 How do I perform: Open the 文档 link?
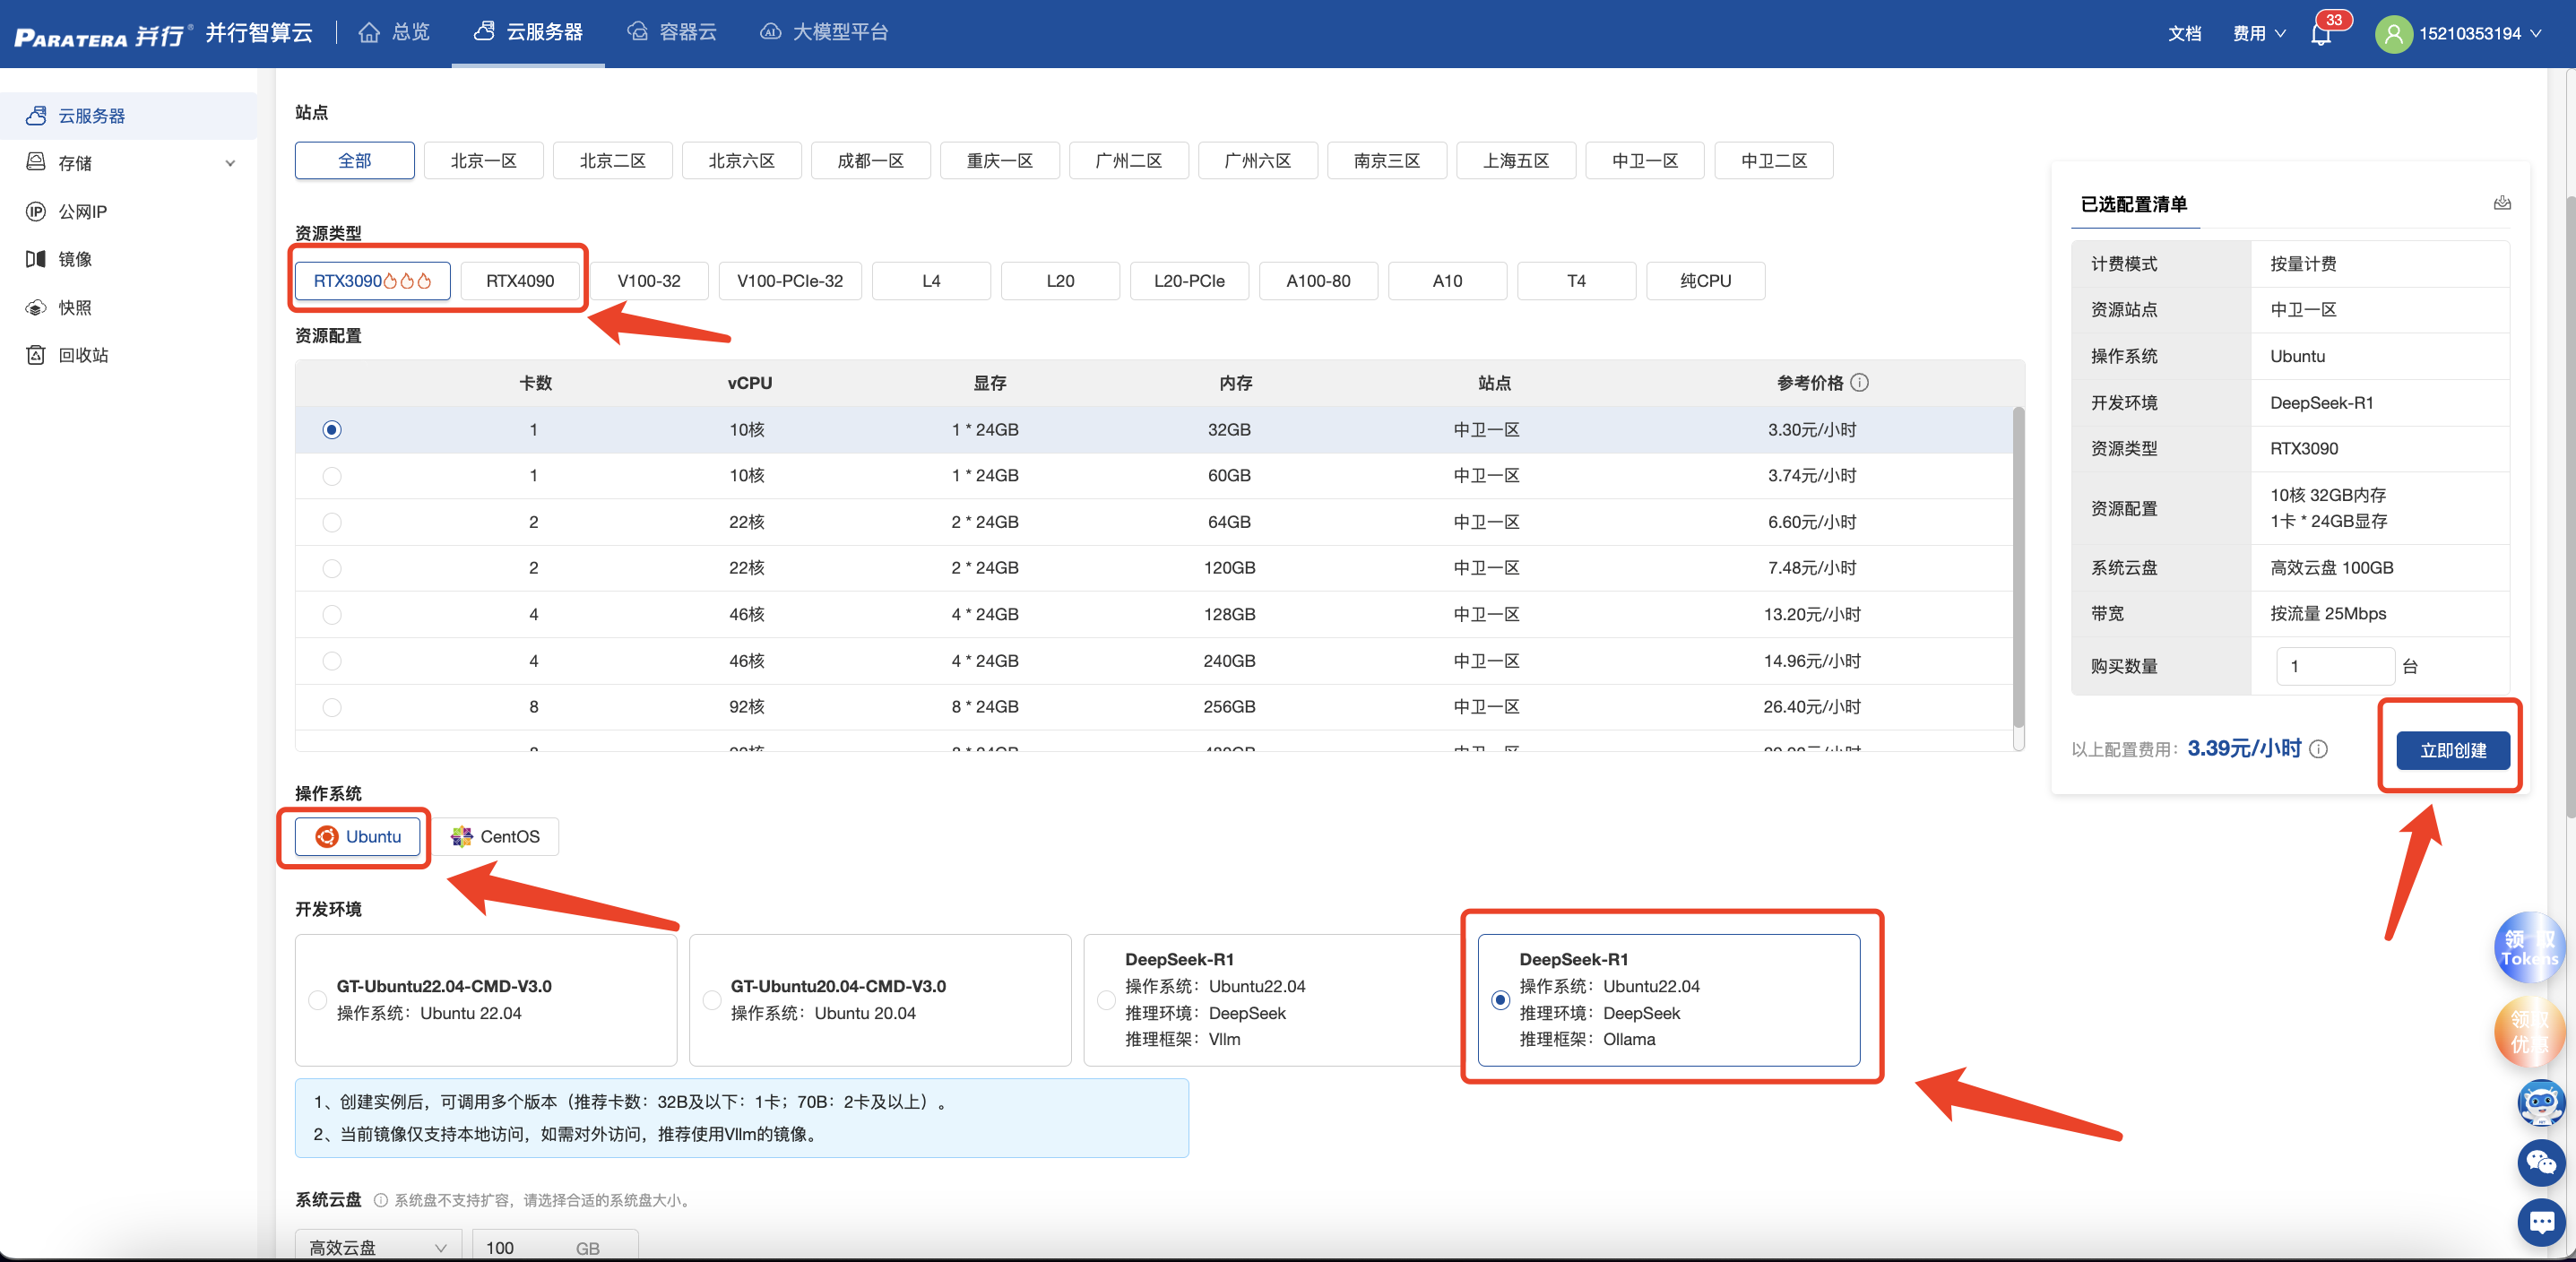tap(2184, 34)
